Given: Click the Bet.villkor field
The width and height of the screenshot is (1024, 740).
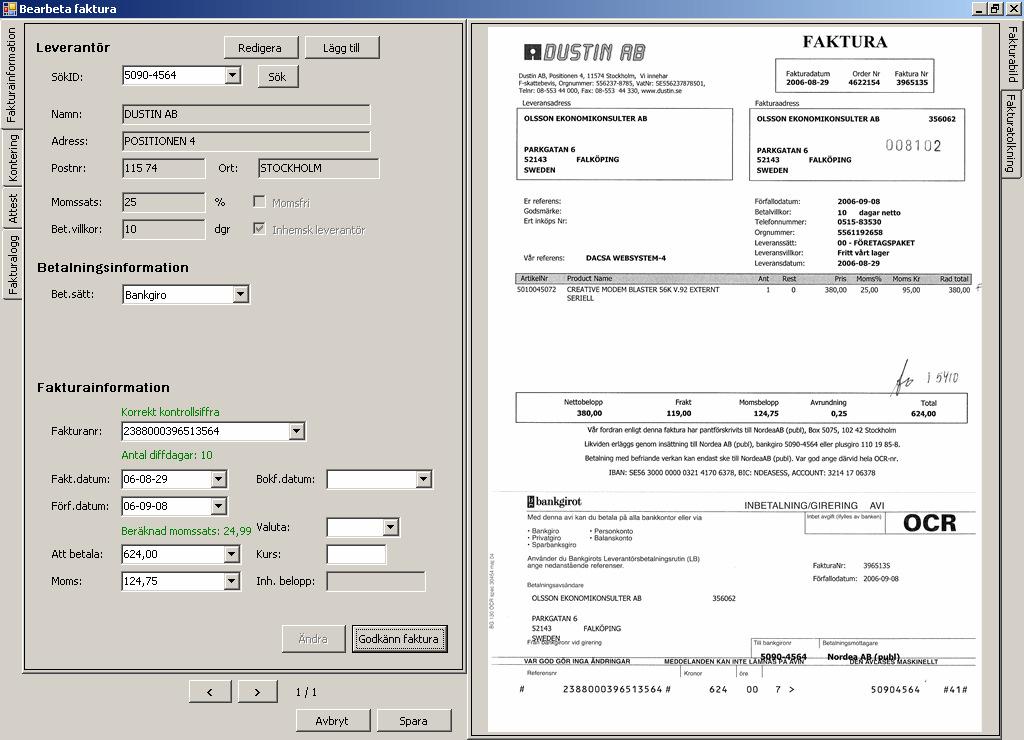Looking at the screenshot, I should click(163, 229).
